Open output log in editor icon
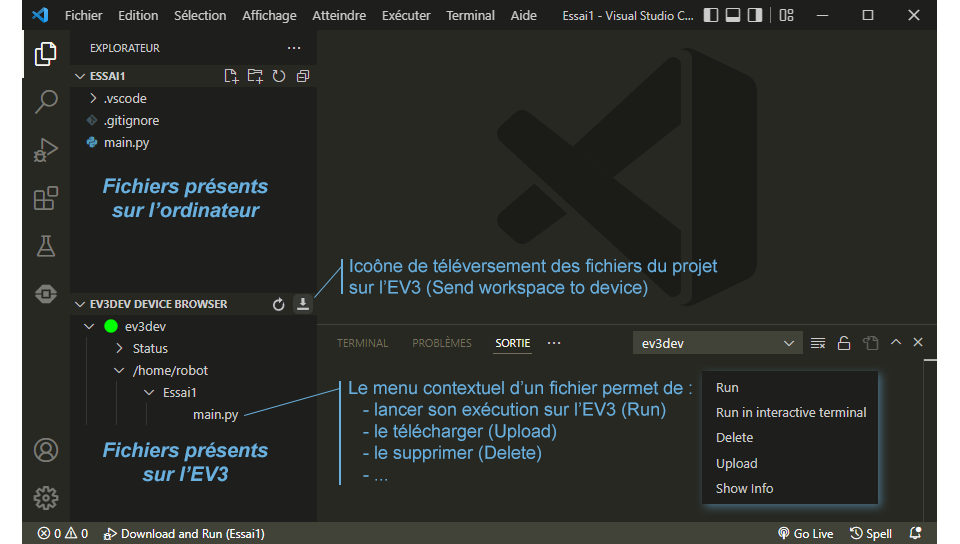This screenshot has height=544, width=960. pos(870,343)
